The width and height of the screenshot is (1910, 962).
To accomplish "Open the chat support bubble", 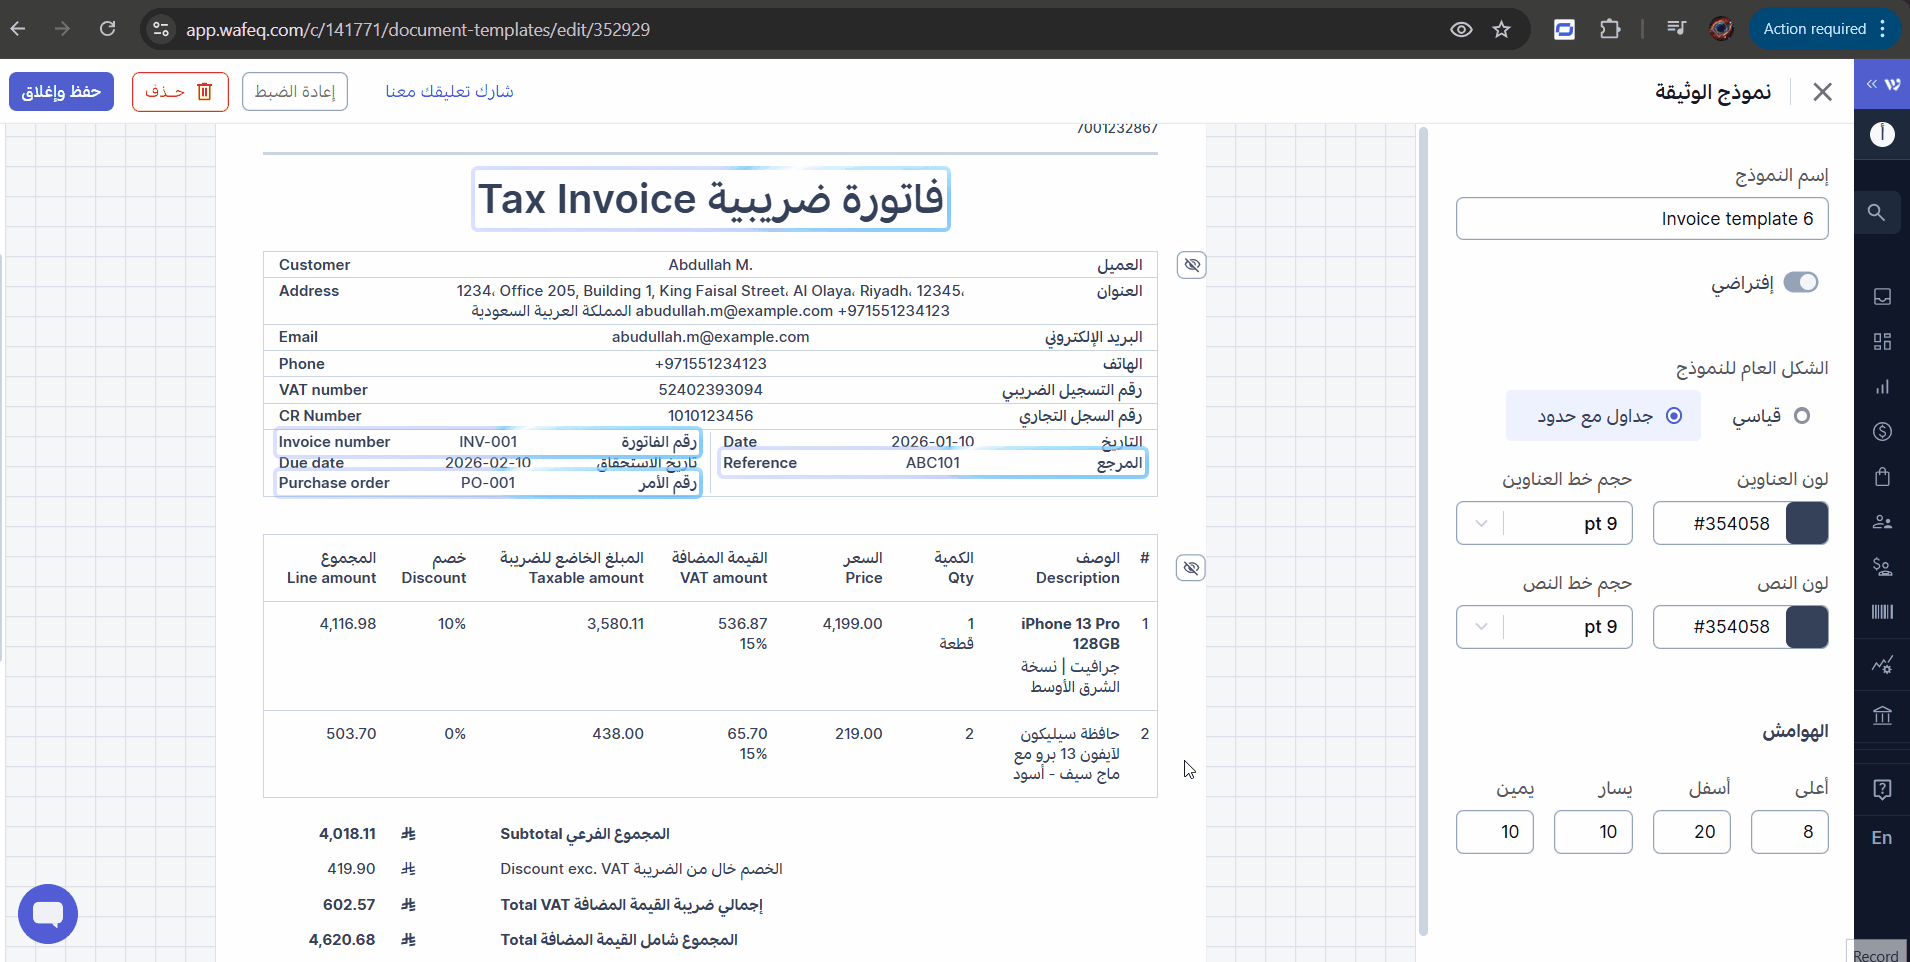I will [48, 914].
